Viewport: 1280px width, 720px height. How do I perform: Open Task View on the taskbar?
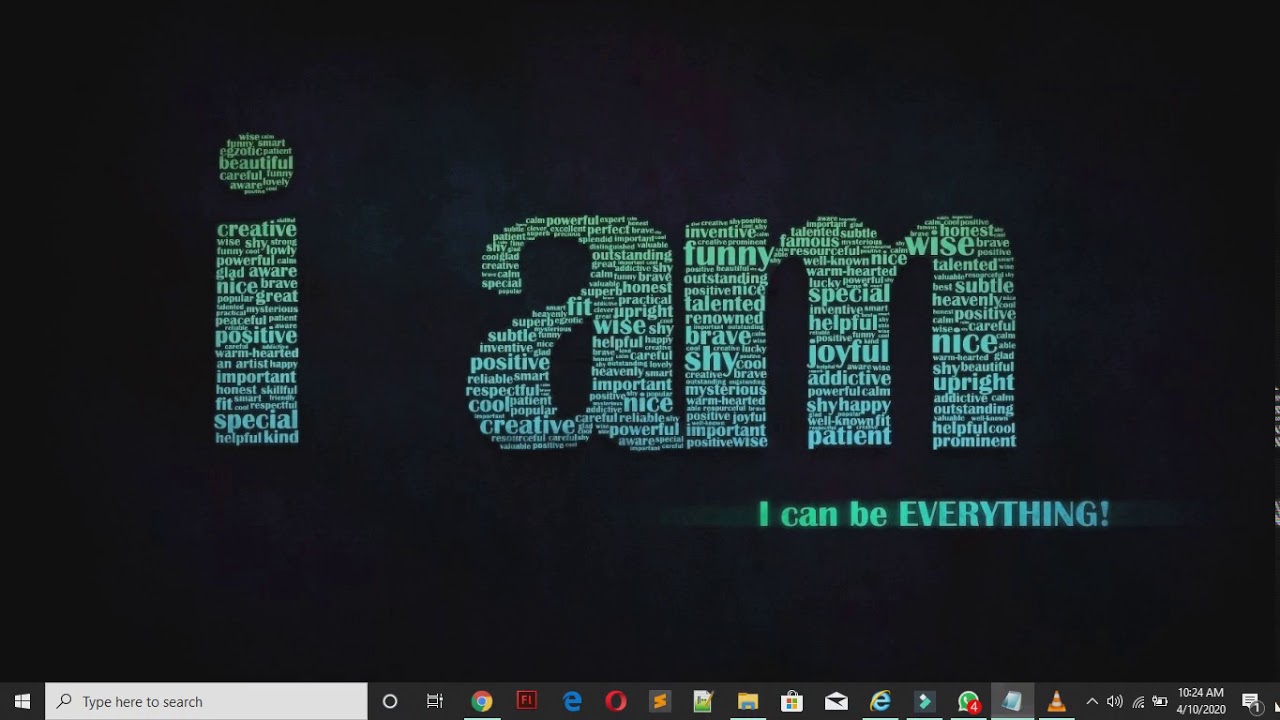435,701
